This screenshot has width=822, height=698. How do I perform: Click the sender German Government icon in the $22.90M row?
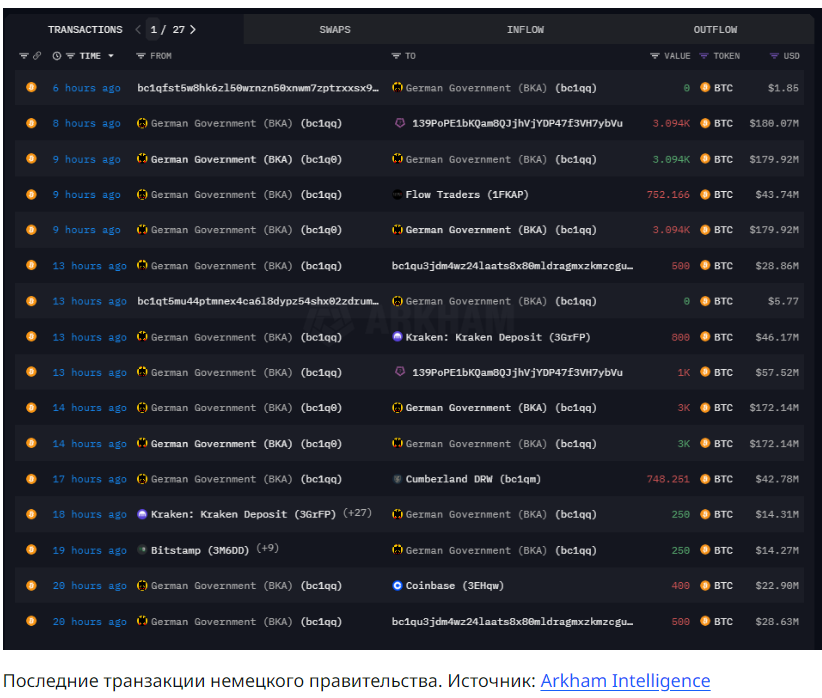142,585
